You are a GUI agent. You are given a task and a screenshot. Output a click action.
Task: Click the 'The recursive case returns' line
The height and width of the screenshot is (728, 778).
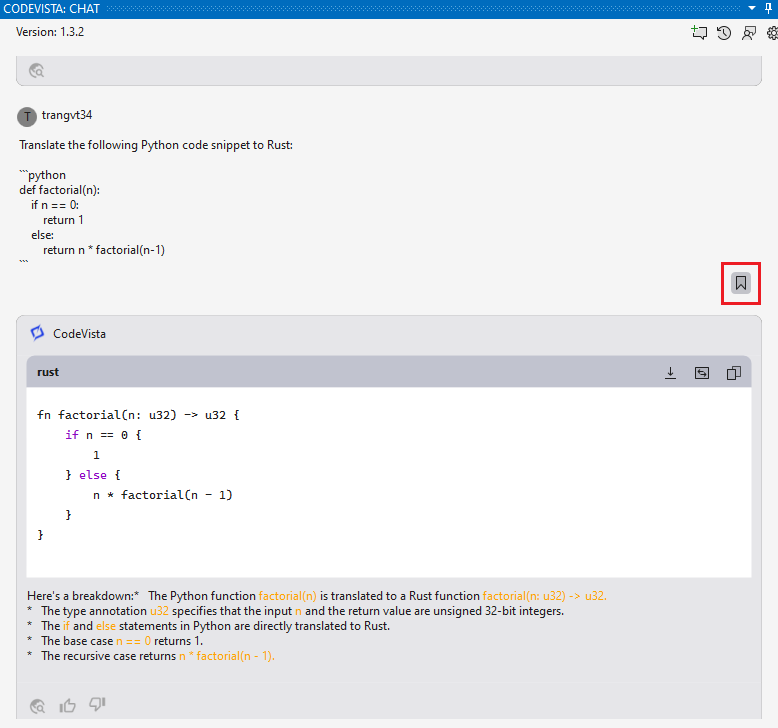coord(151,656)
